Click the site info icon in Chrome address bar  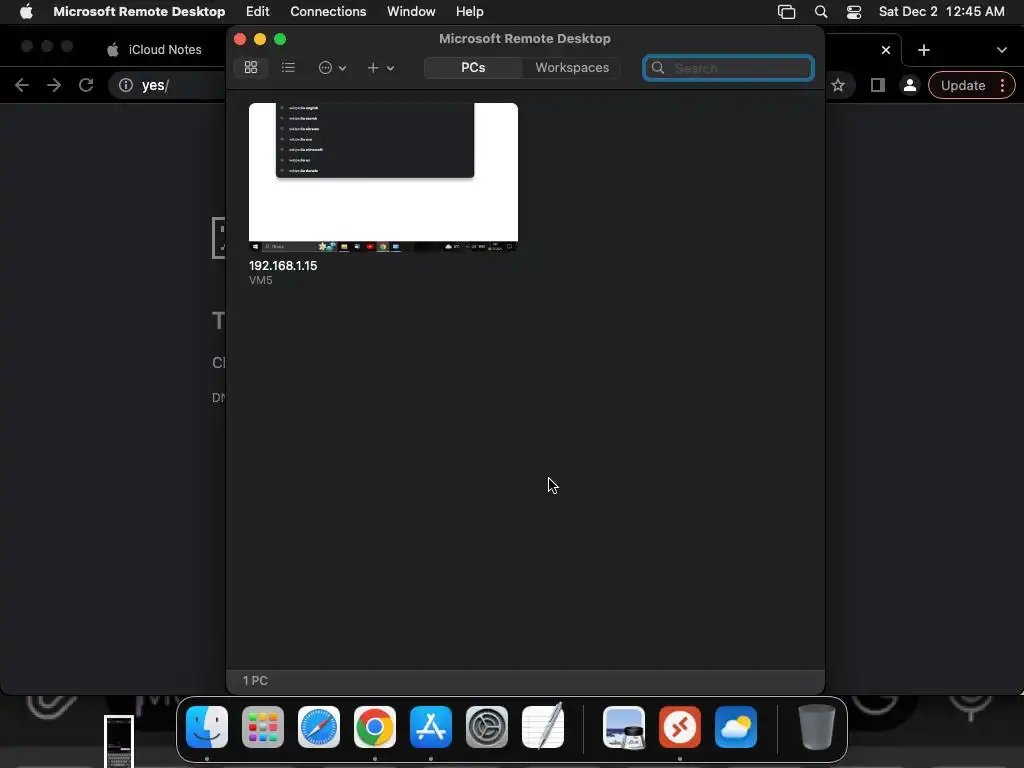coord(126,85)
